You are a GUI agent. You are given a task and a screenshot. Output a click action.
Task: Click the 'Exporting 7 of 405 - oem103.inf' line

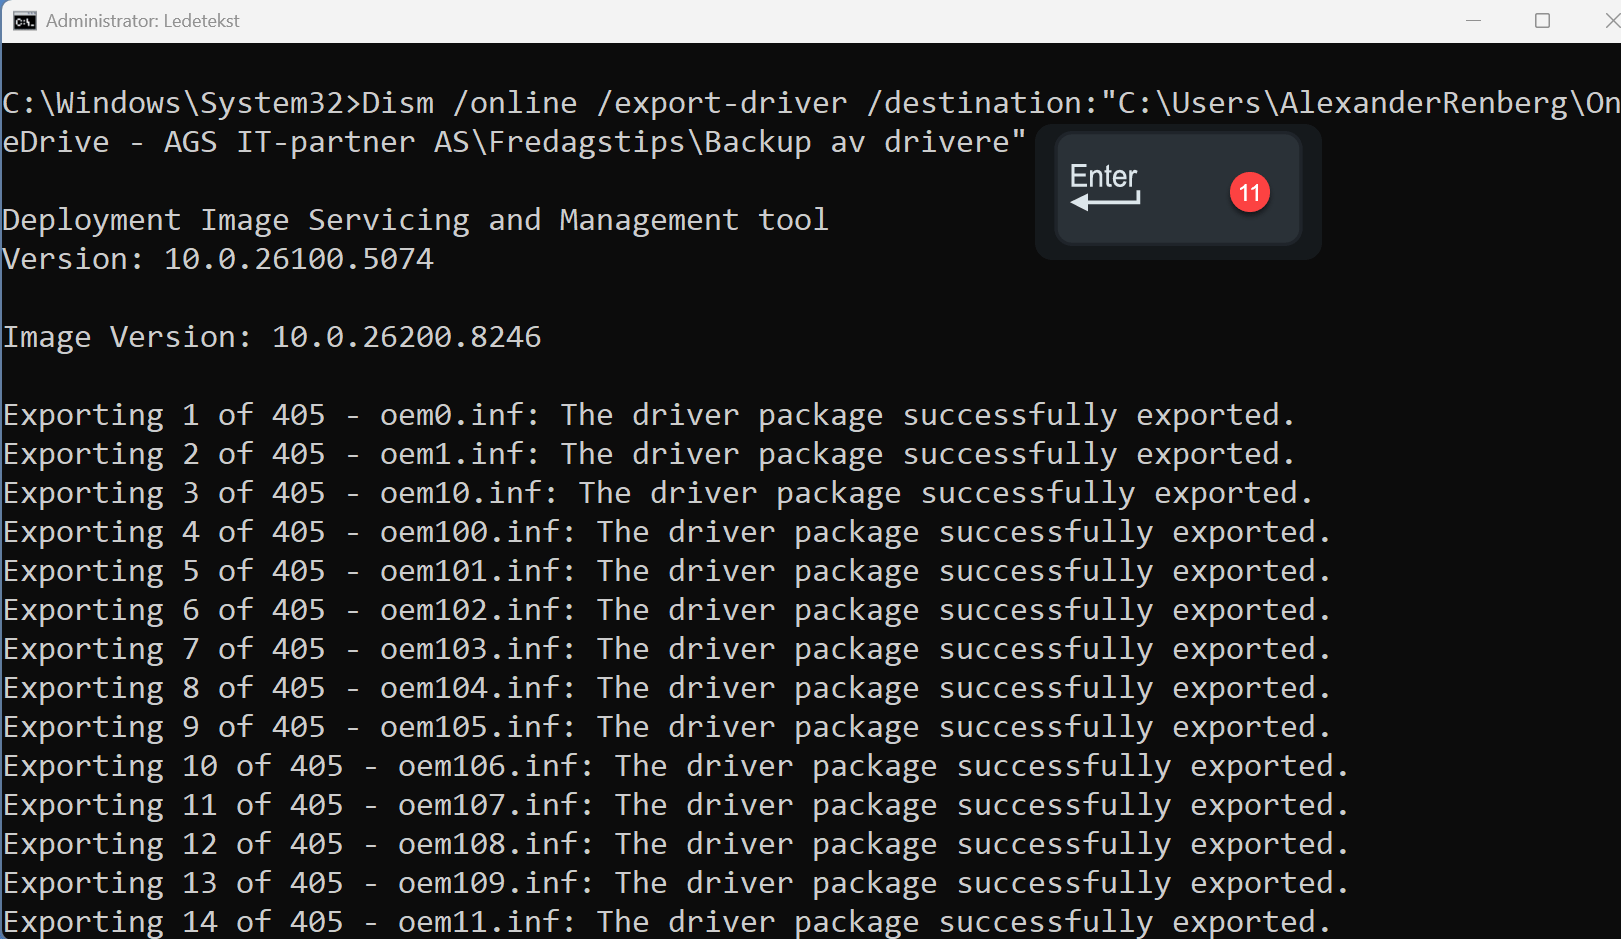point(667,649)
